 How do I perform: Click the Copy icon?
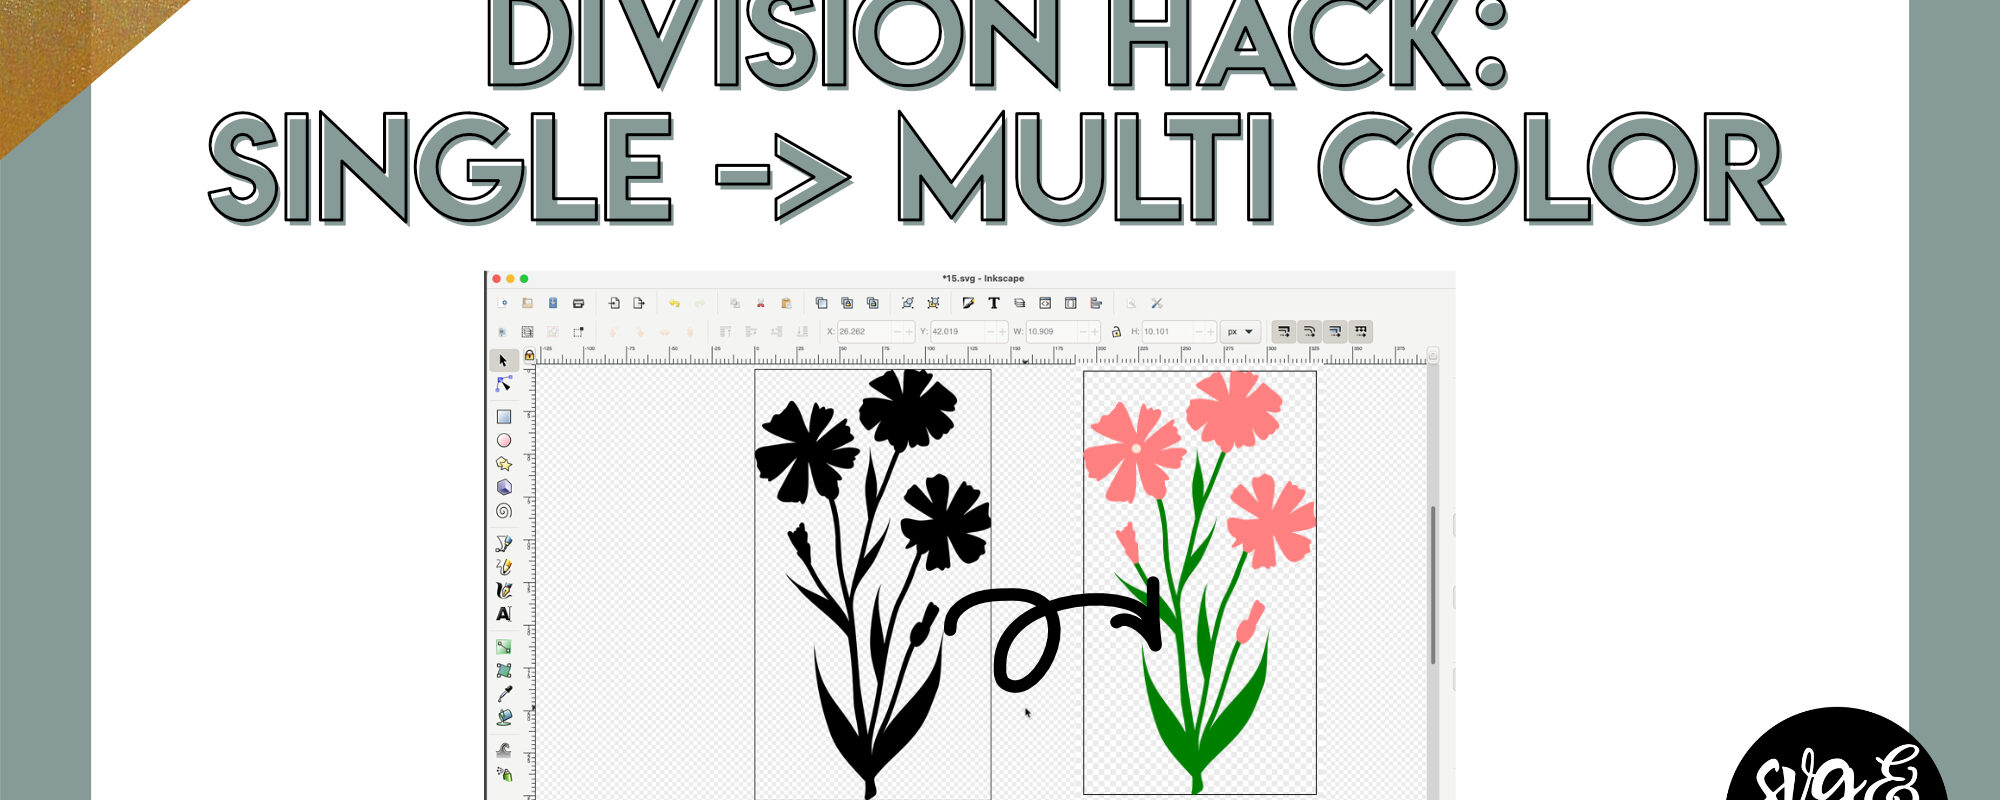(x=735, y=303)
